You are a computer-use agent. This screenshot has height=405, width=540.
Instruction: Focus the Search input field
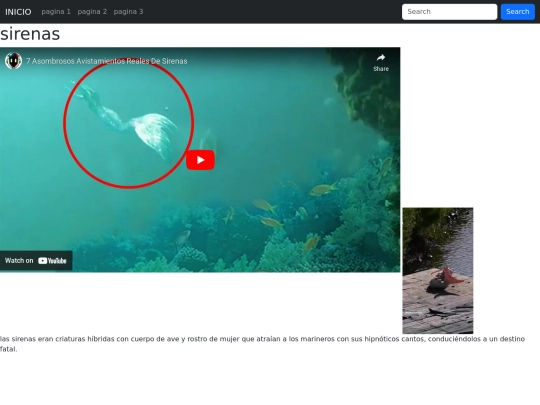click(x=449, y=12)
